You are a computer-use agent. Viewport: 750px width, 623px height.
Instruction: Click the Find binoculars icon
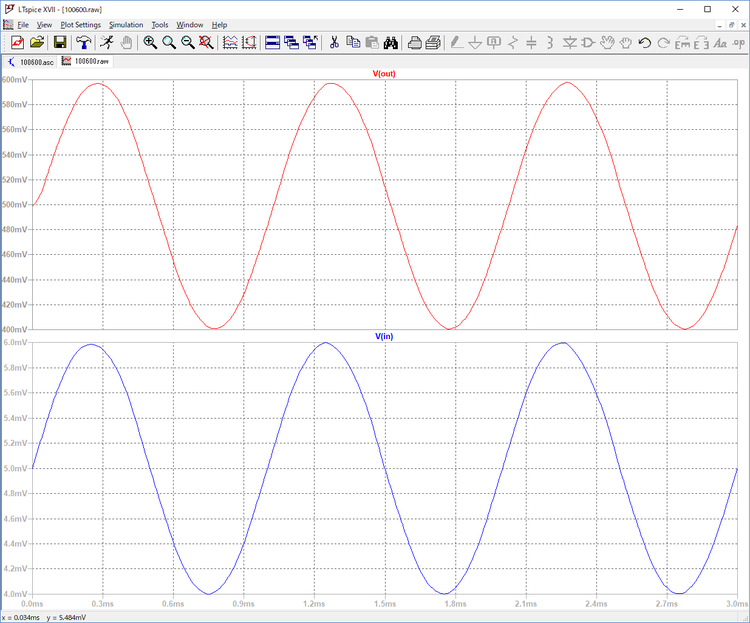tap(392, 42)
